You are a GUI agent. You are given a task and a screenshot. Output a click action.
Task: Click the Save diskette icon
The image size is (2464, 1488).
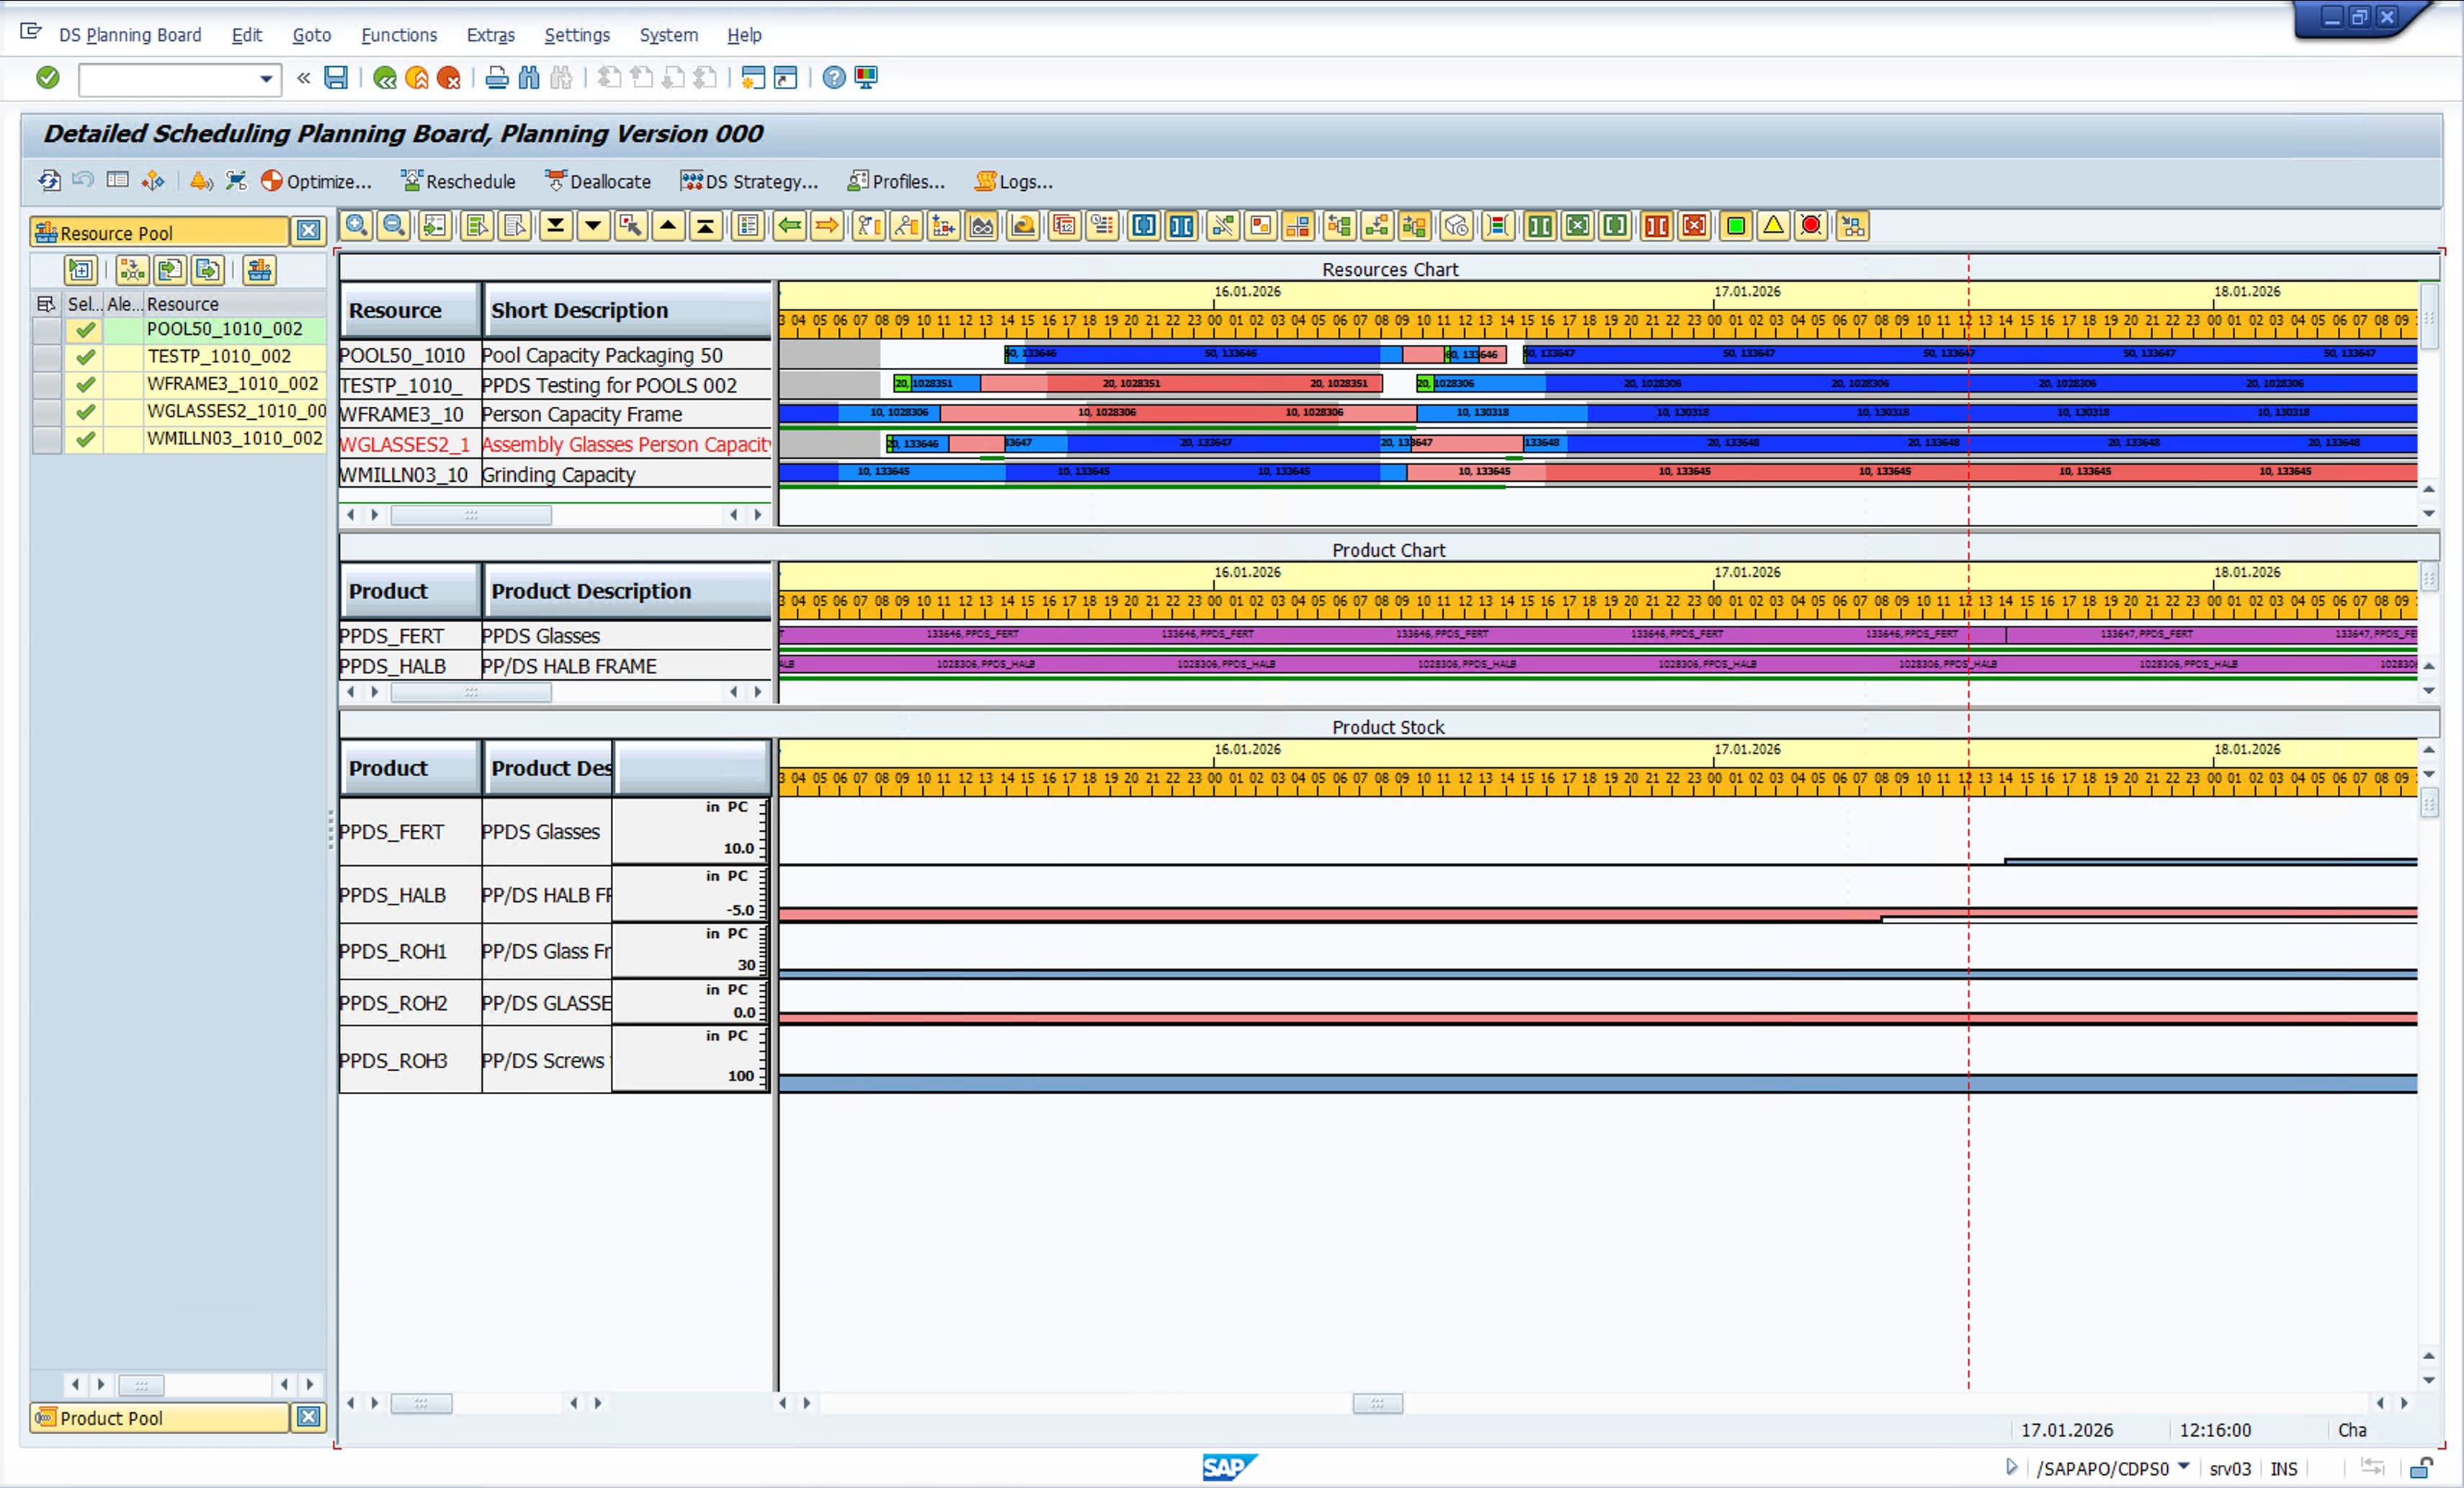click(336, 78)
